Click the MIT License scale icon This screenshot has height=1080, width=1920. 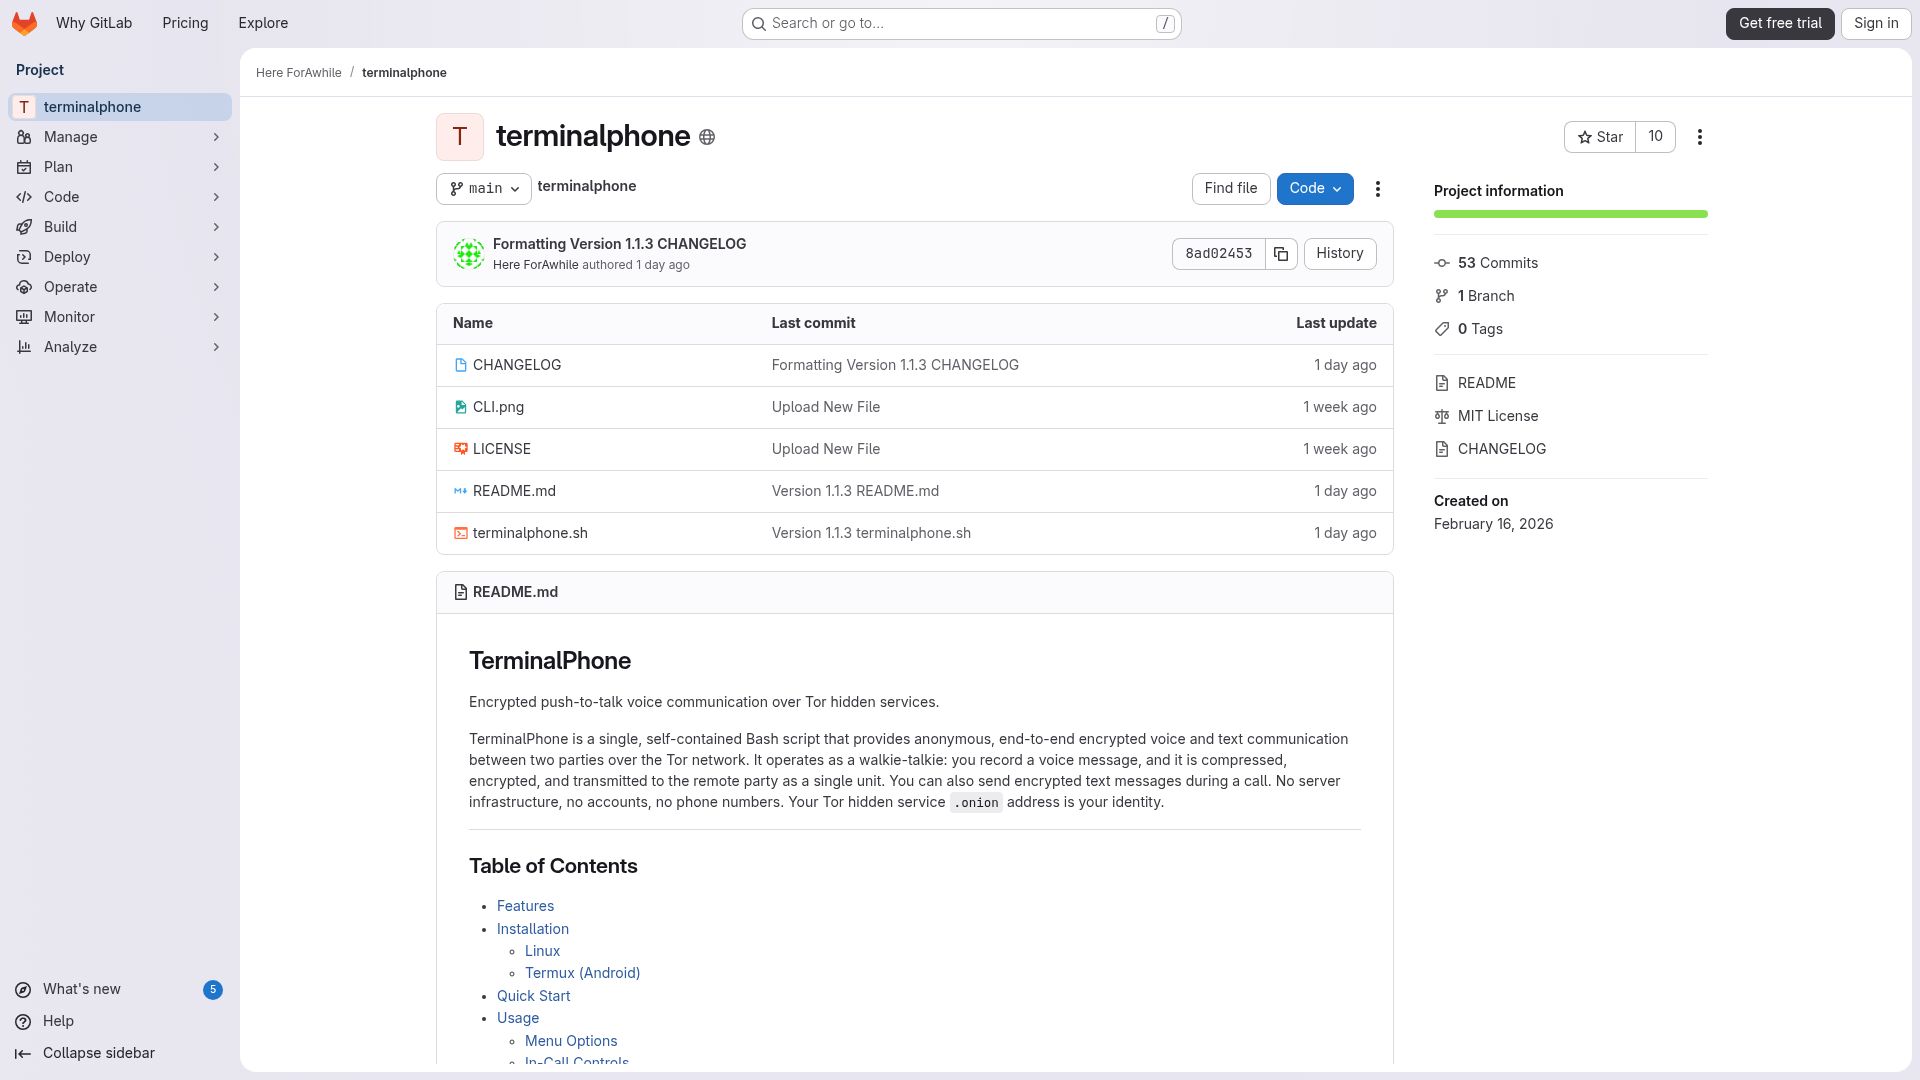click(1442, 416)
